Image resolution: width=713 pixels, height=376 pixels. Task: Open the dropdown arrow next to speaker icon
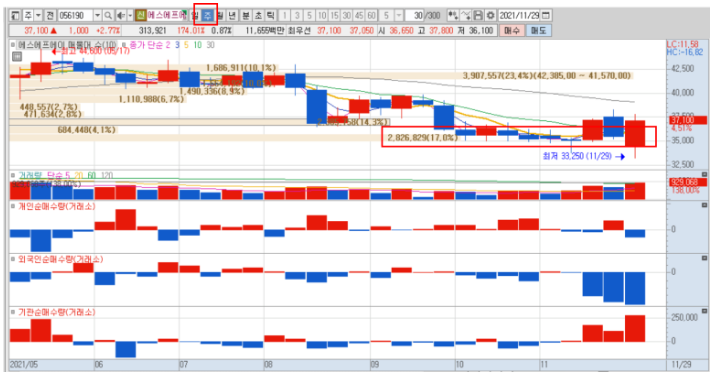(x=130, y=15)
